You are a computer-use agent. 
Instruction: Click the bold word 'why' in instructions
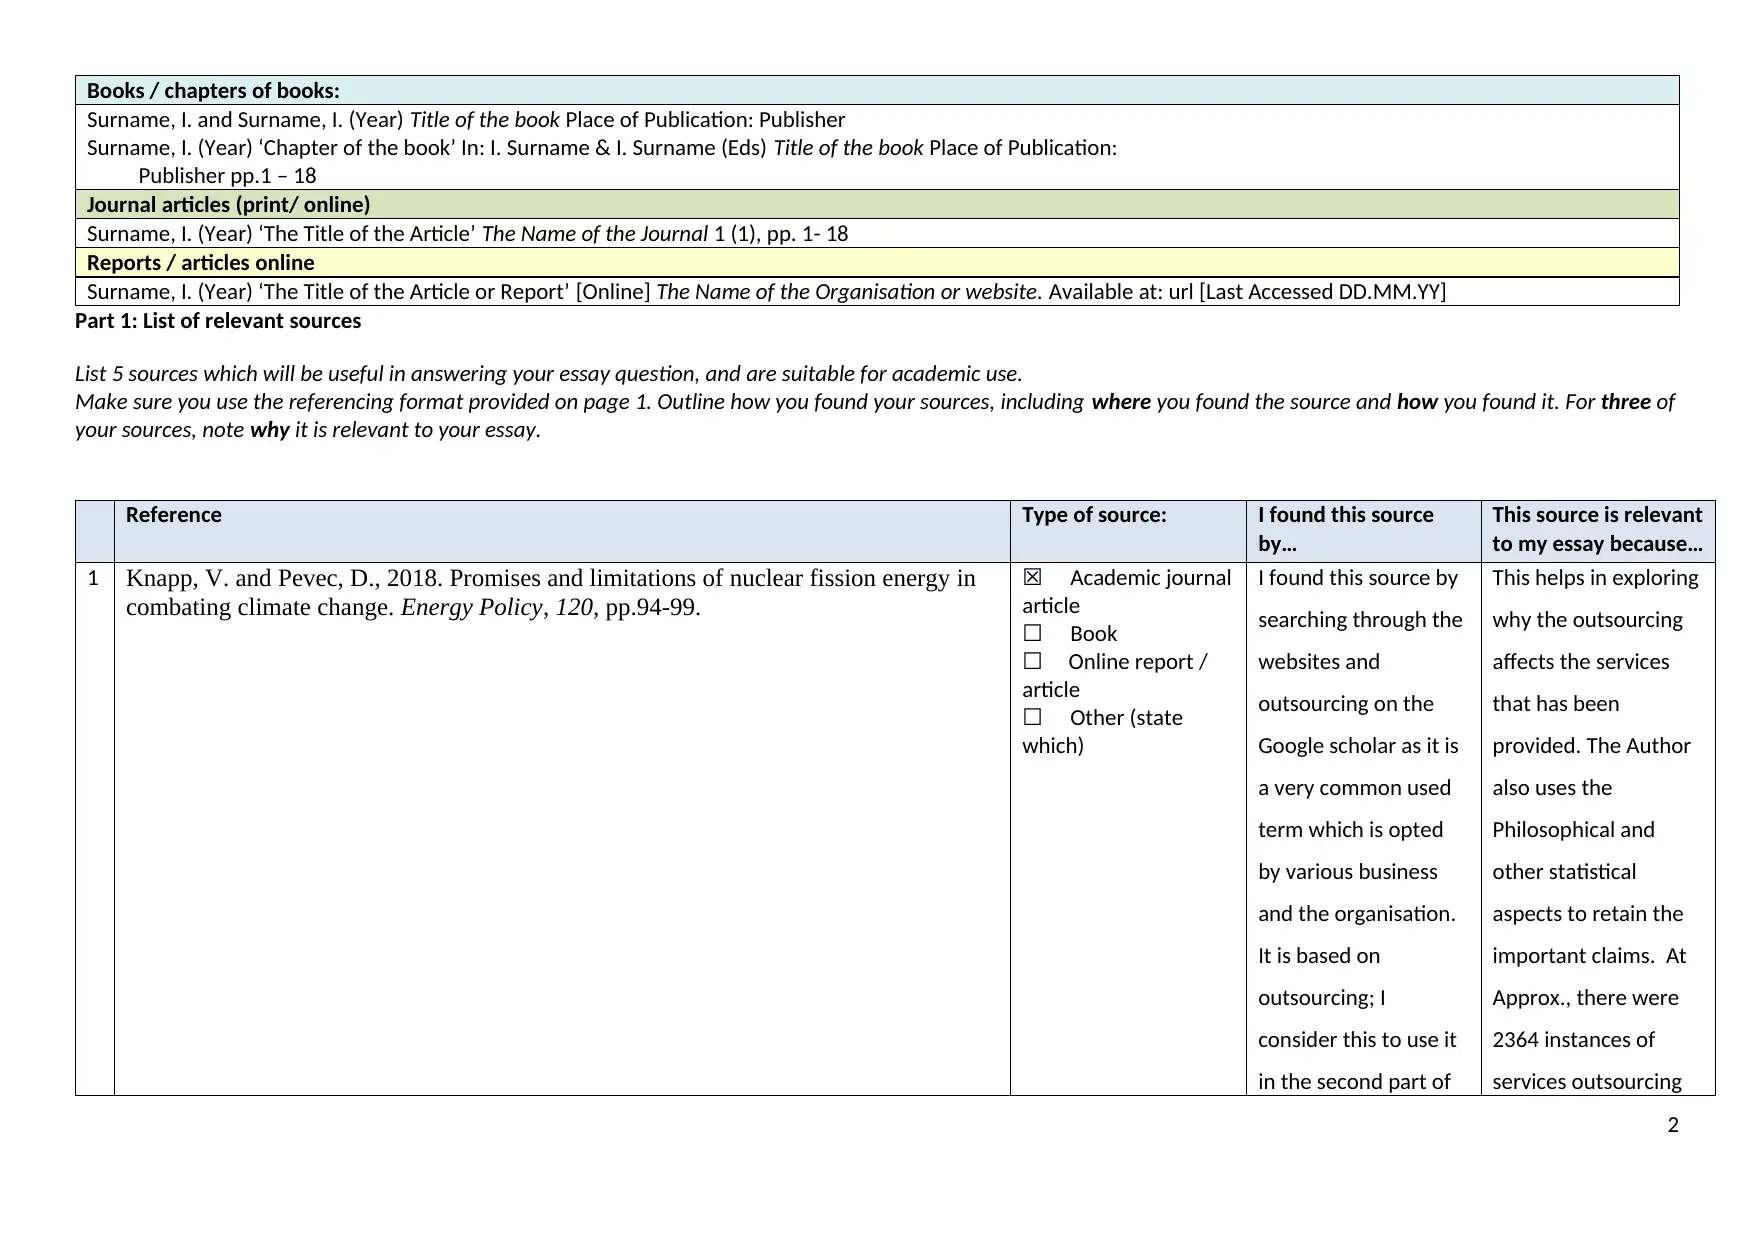[x=270, y=430]
